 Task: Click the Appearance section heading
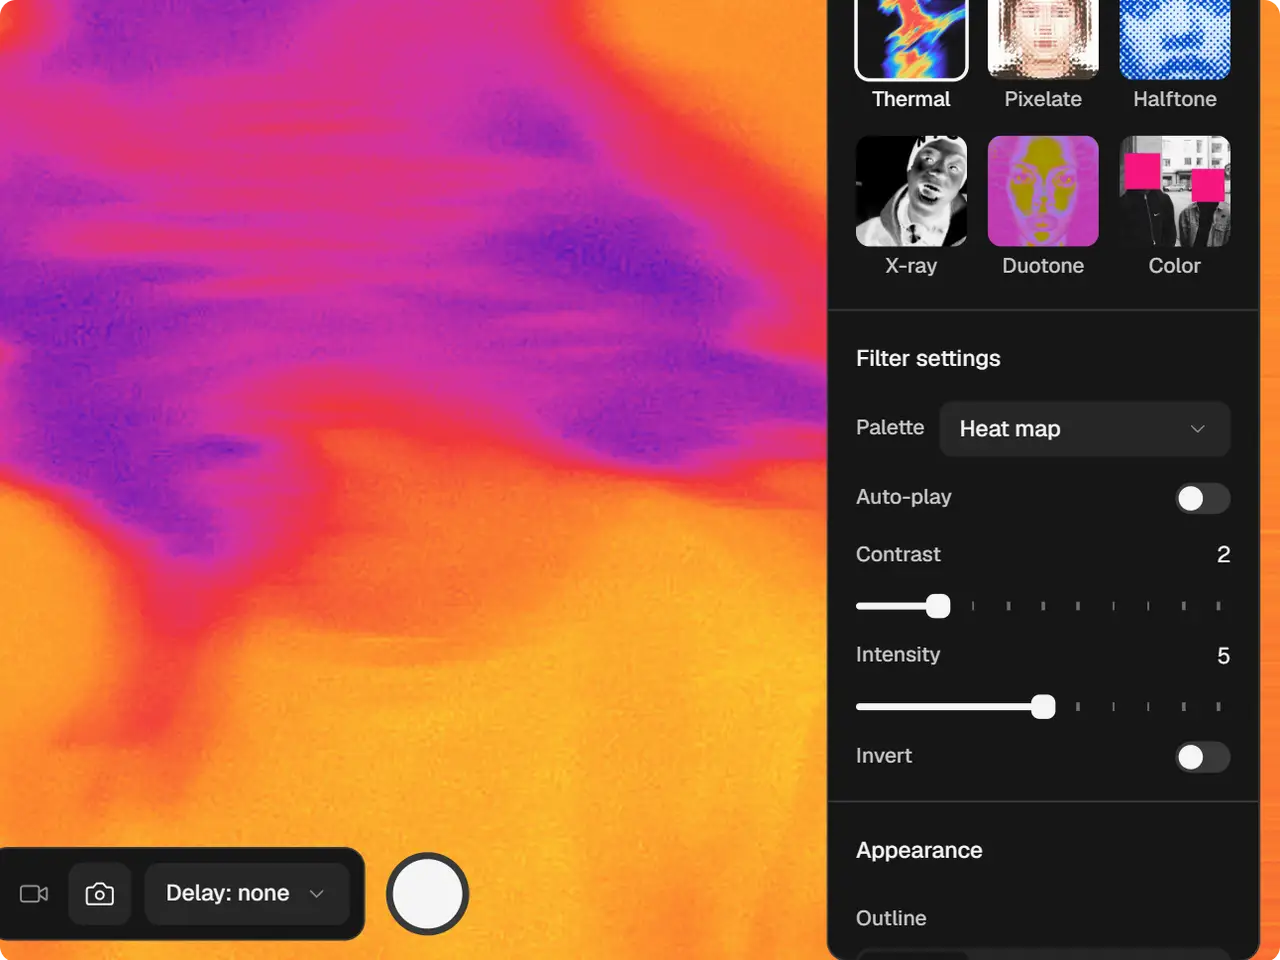(x=919, y=850)
